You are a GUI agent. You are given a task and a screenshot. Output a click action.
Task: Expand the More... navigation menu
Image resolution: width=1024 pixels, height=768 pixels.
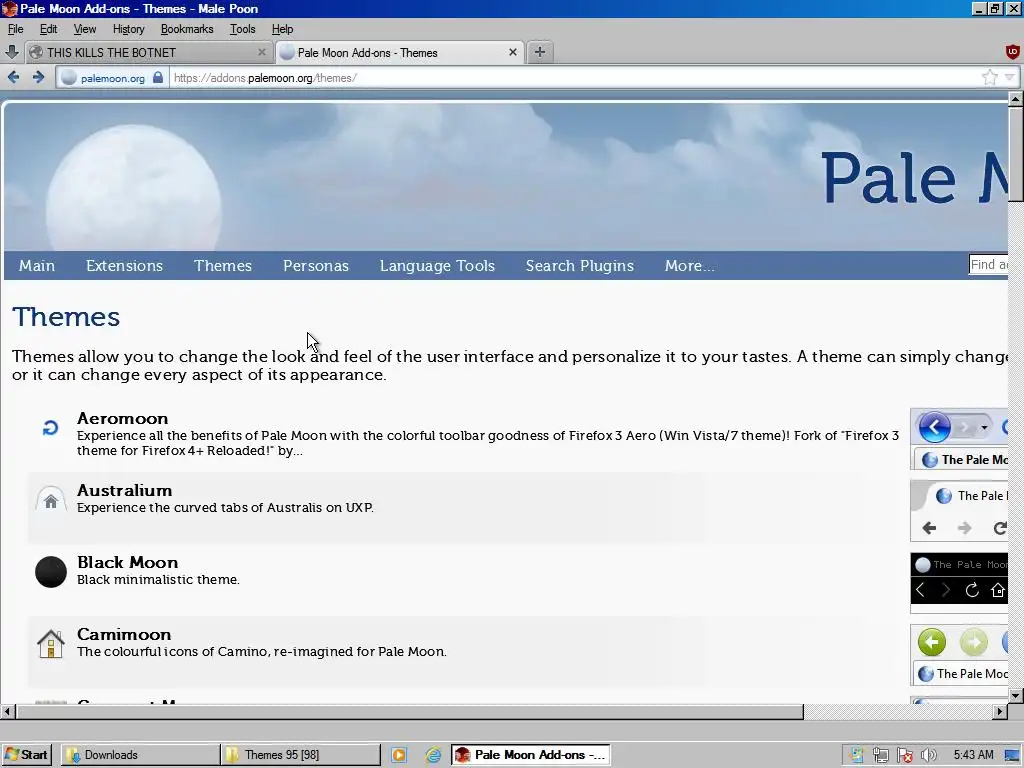(690, 266)
